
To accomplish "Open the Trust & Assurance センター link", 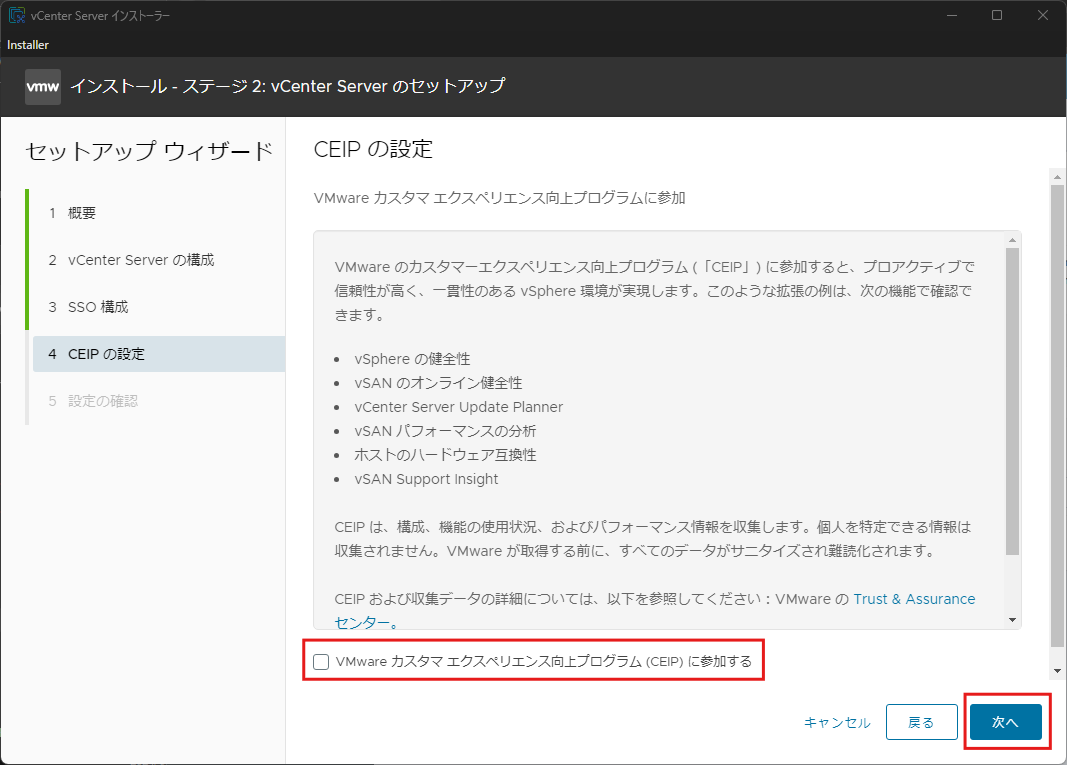I will [914, 599].
